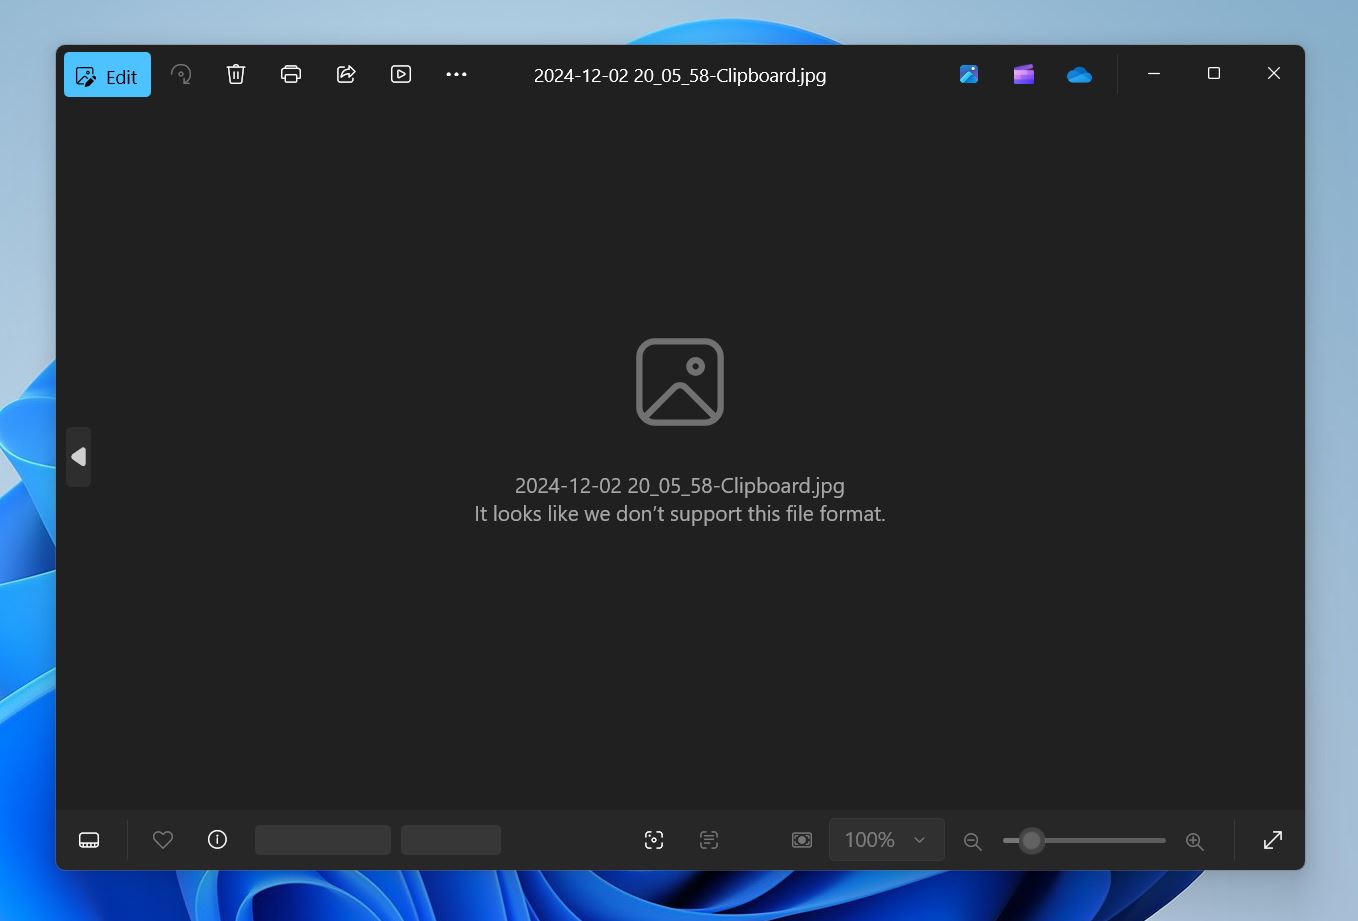Collapse the previous image arrow panel
Screen dimensions: 1358x921
[x=78, y=456]
